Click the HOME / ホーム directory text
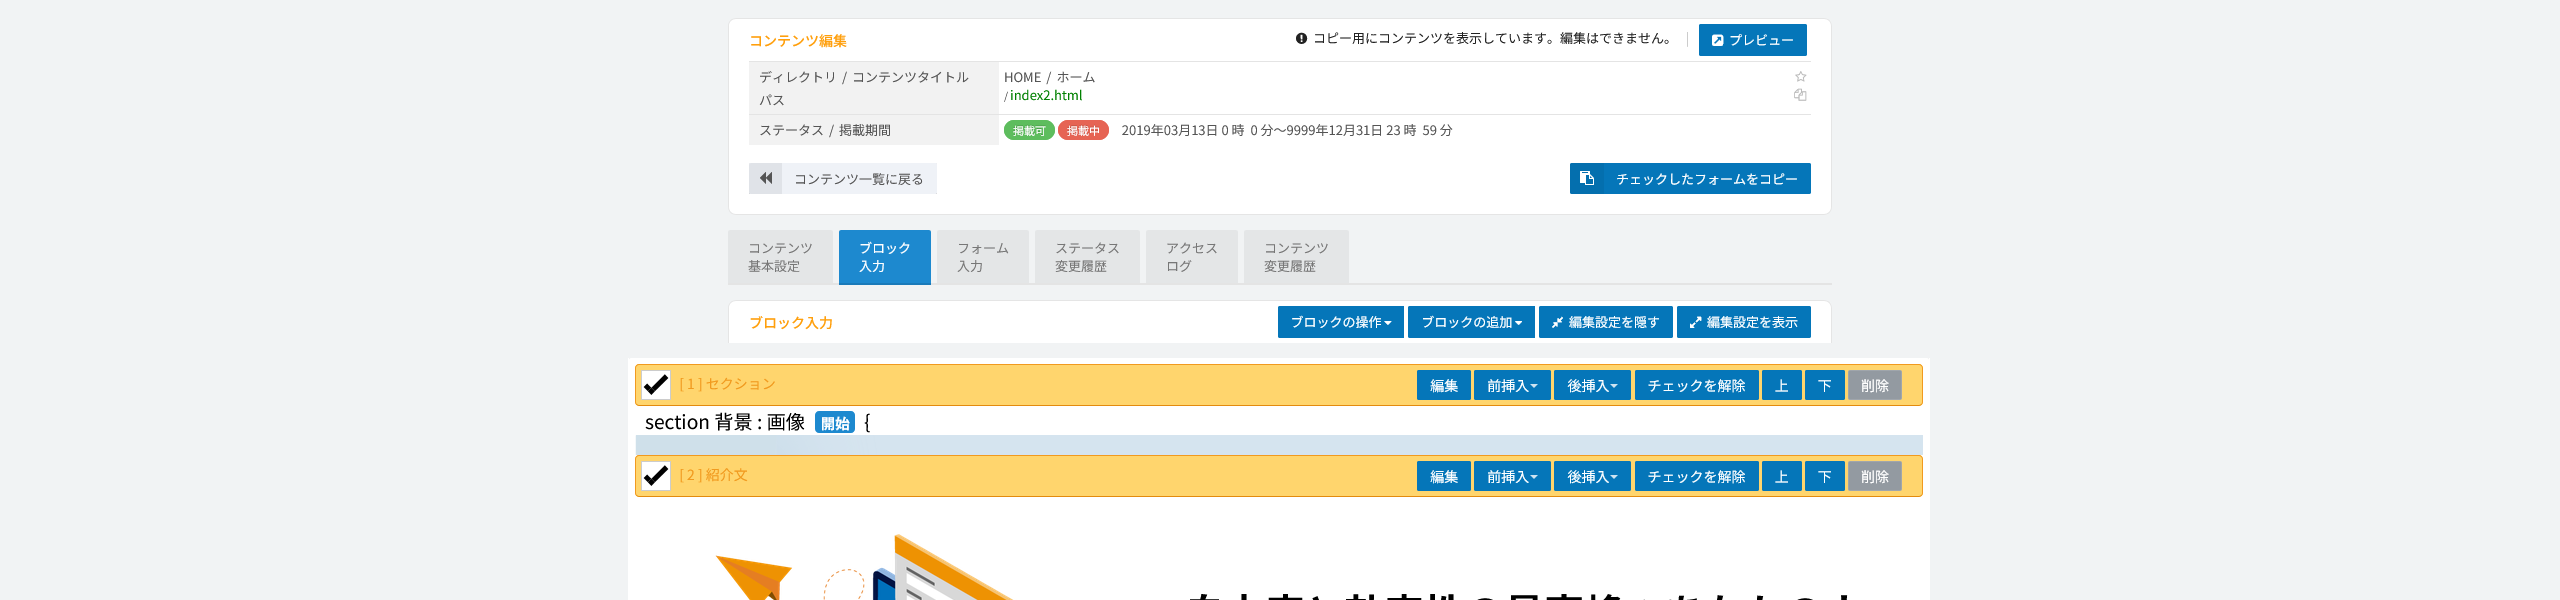 (1049, 77)
